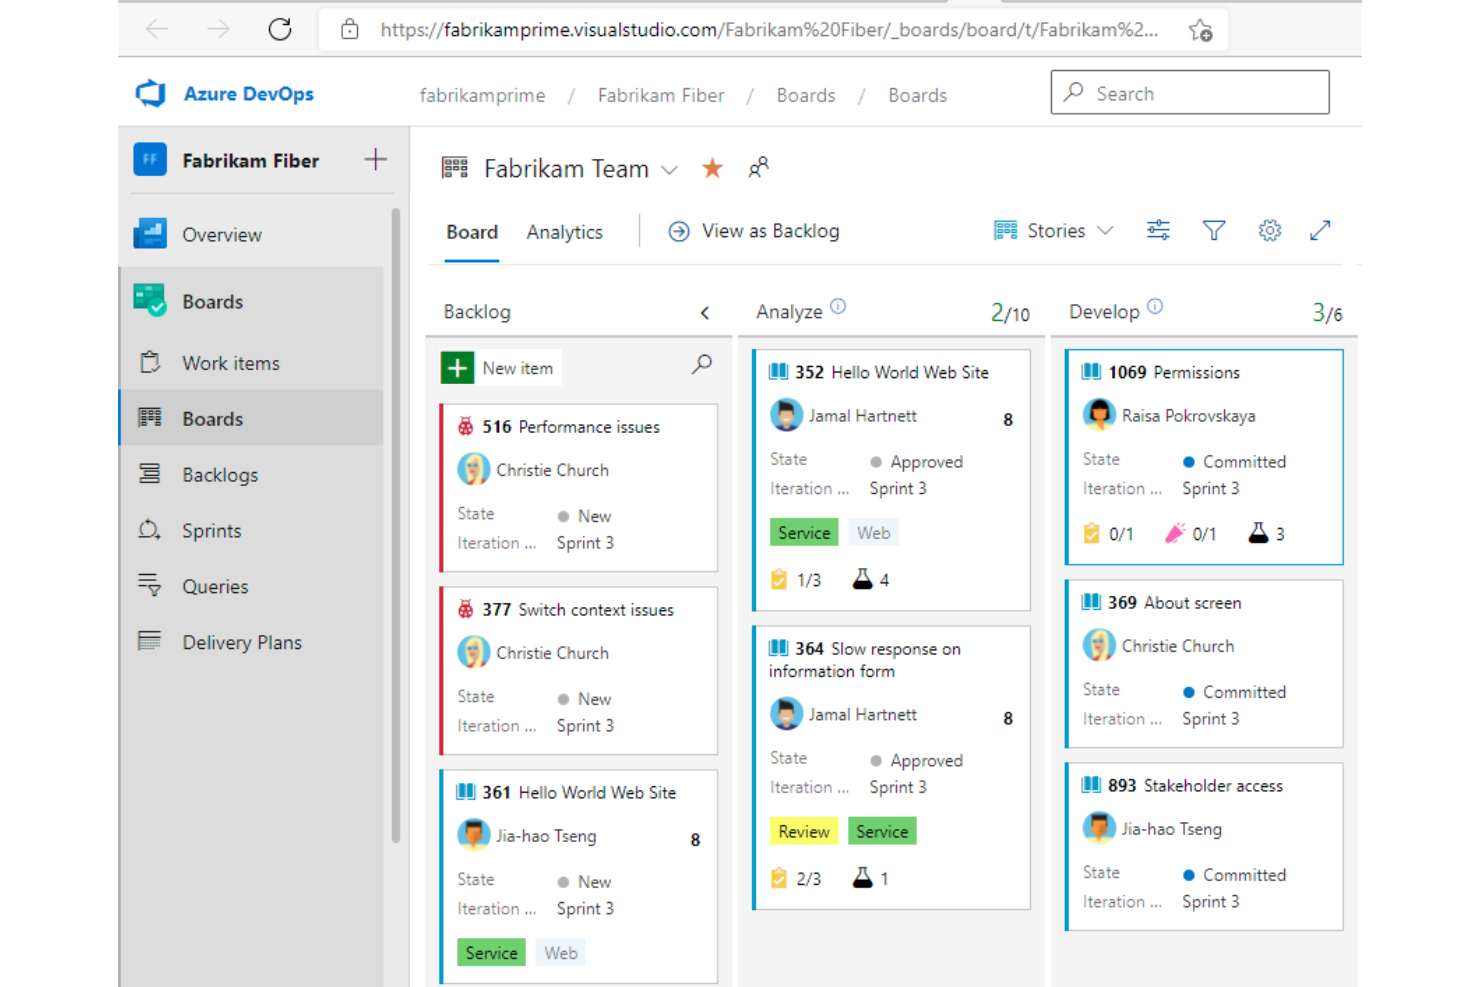Toggle the board filter

pos(1214,230)
